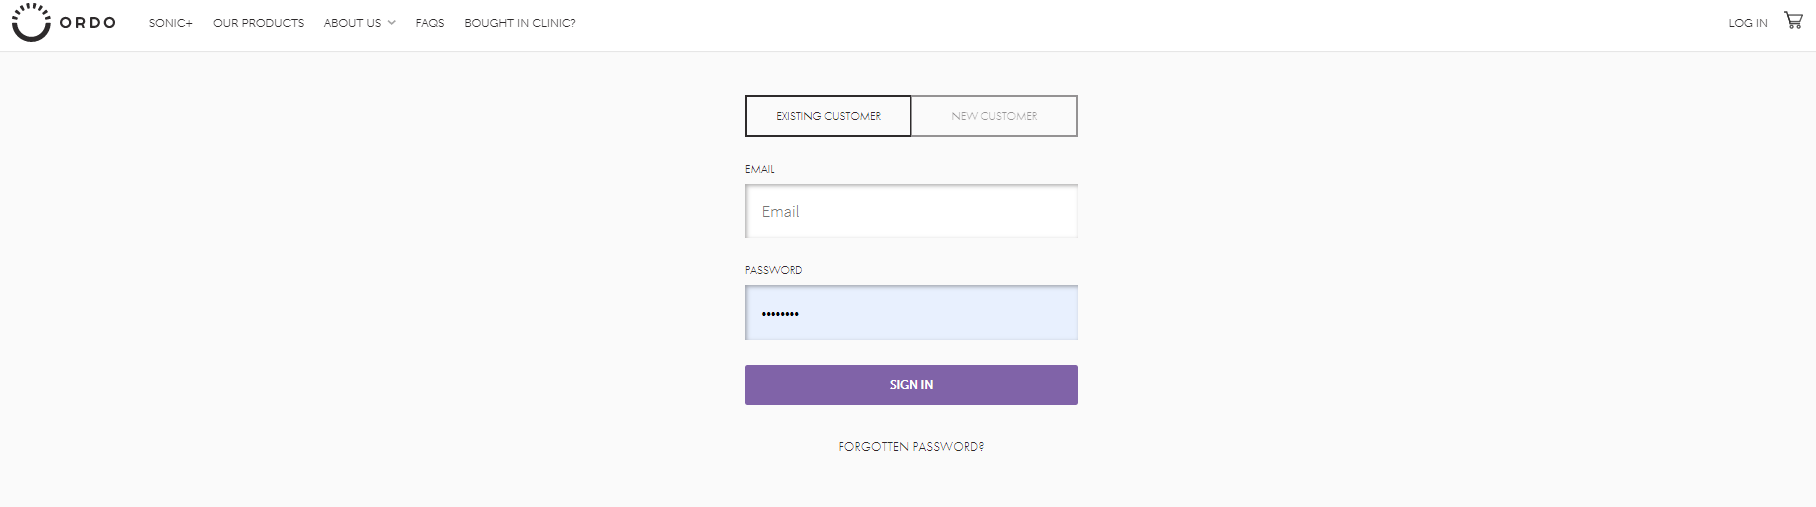Click the purple SIGN IN button
Screen dimensions: 1816x507
point(911,385)
